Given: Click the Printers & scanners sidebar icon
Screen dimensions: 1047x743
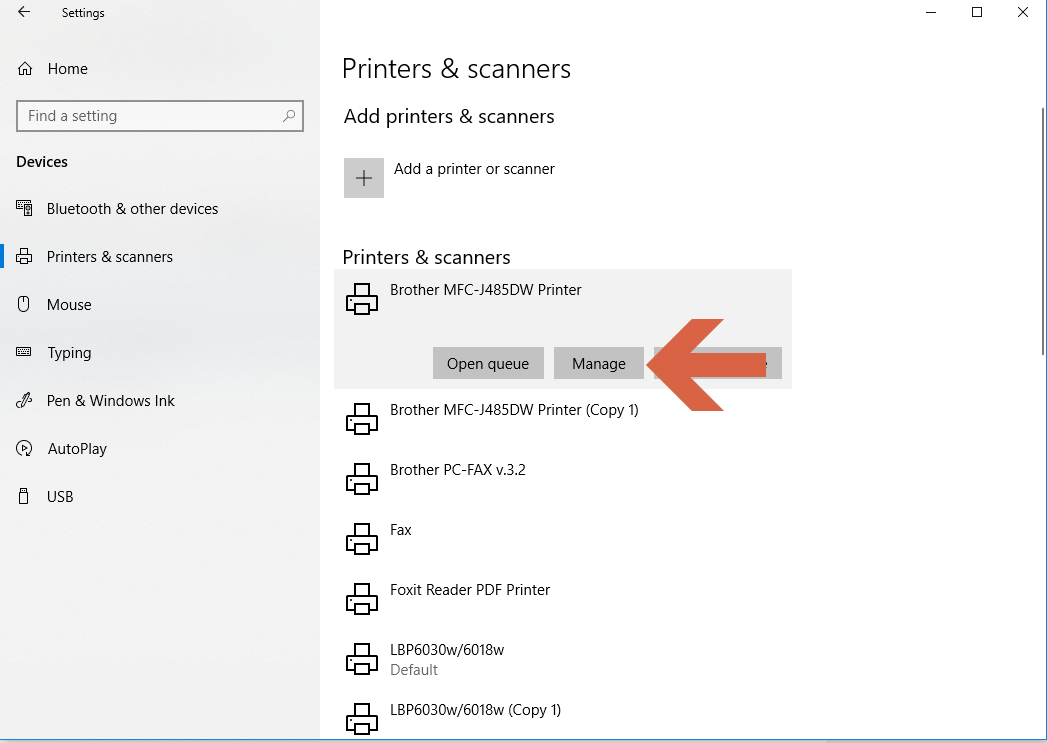Looking at the screenshot, I should [24, 256].
